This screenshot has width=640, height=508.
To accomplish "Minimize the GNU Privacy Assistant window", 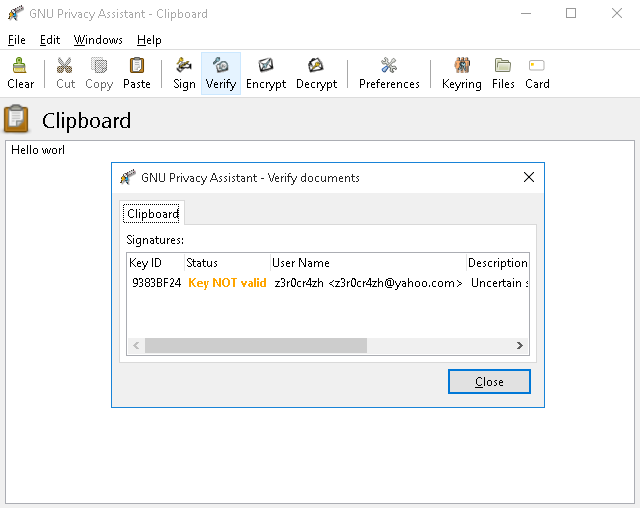I will (526, 13).
